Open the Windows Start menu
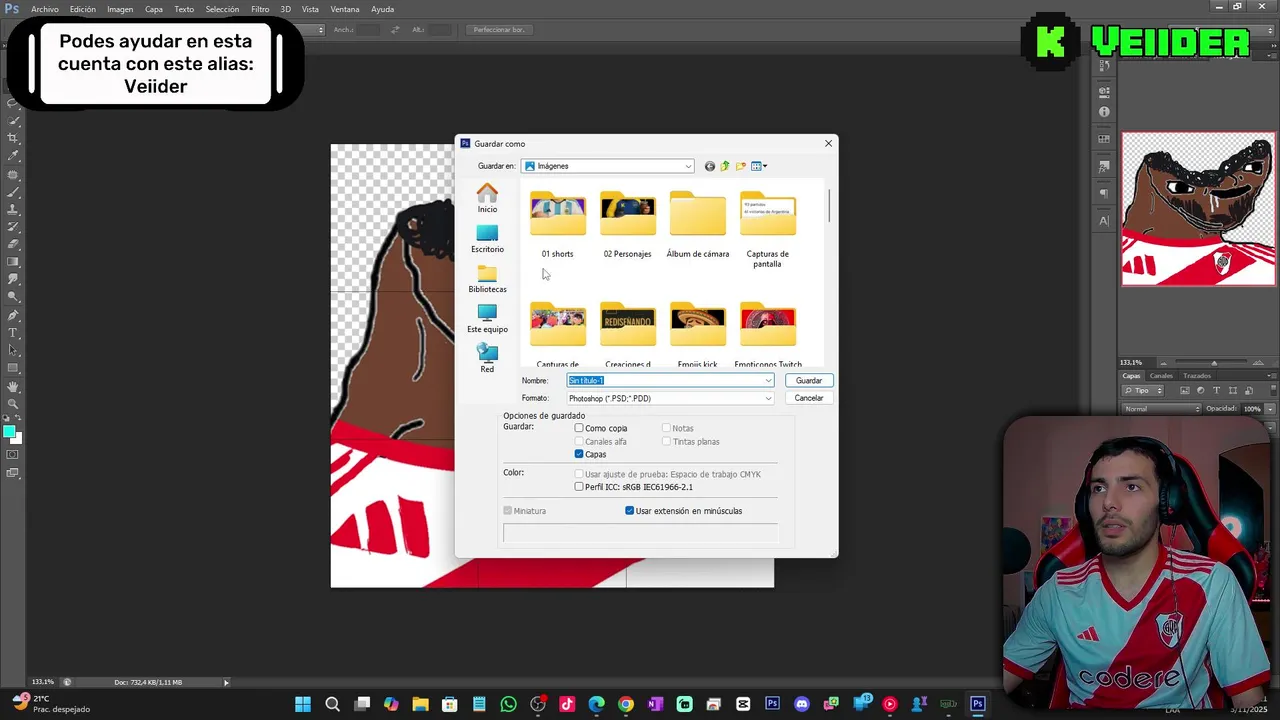1280x720 pixels. tap(303, 704)
